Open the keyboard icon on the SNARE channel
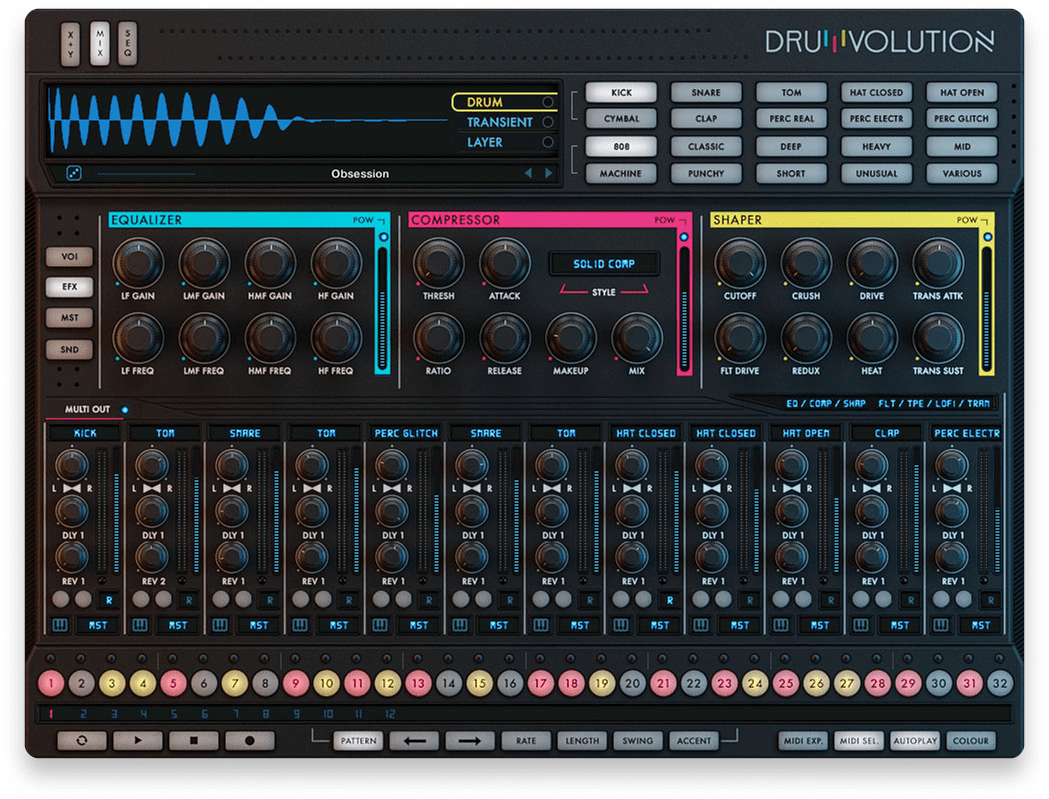This screenshot has width=1049, height=799. click(221, 624)
